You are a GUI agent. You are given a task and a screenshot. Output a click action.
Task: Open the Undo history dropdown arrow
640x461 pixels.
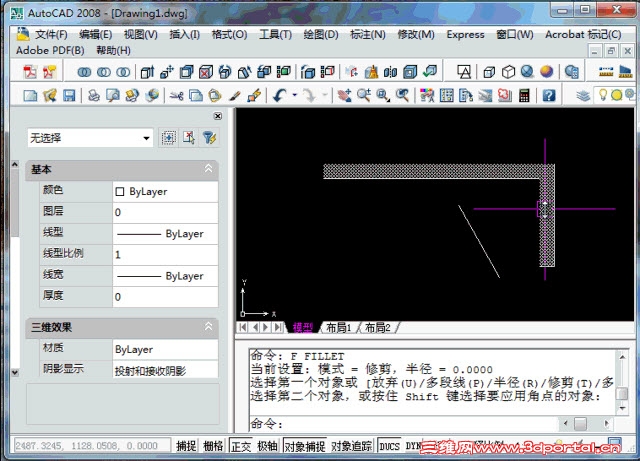point(295,95)
